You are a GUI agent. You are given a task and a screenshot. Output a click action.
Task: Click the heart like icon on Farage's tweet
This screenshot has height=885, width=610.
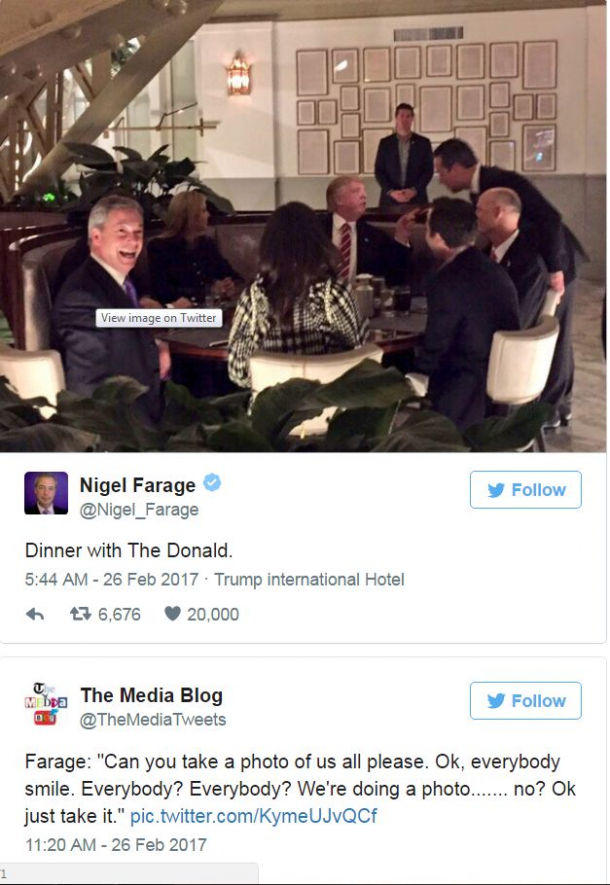pos(172,614)
